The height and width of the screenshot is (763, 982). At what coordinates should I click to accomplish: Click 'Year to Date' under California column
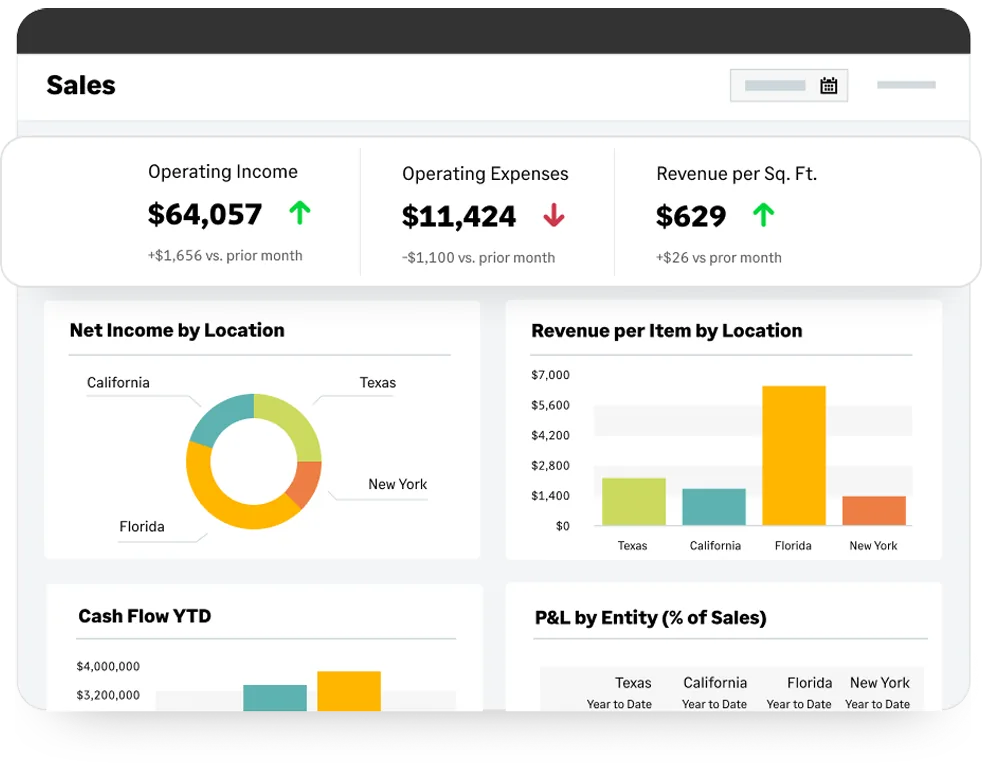(715, 704)
